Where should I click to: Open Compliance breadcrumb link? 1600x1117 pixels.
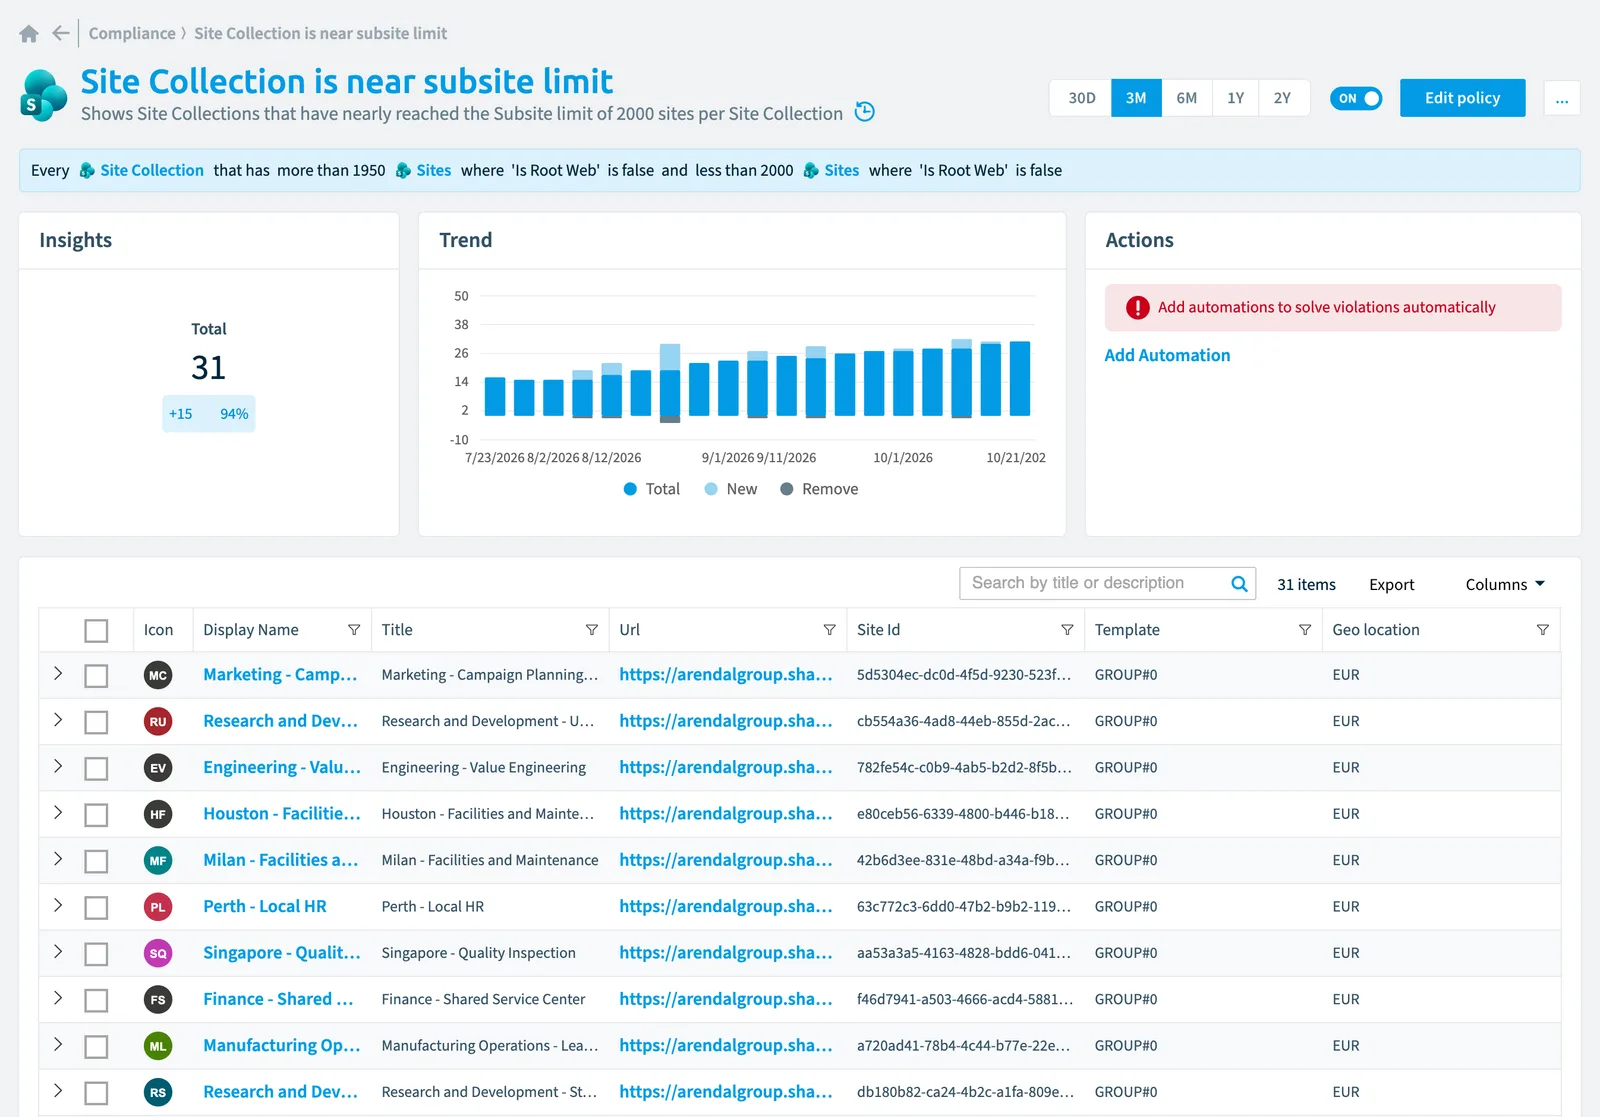(x=132, y=33)
